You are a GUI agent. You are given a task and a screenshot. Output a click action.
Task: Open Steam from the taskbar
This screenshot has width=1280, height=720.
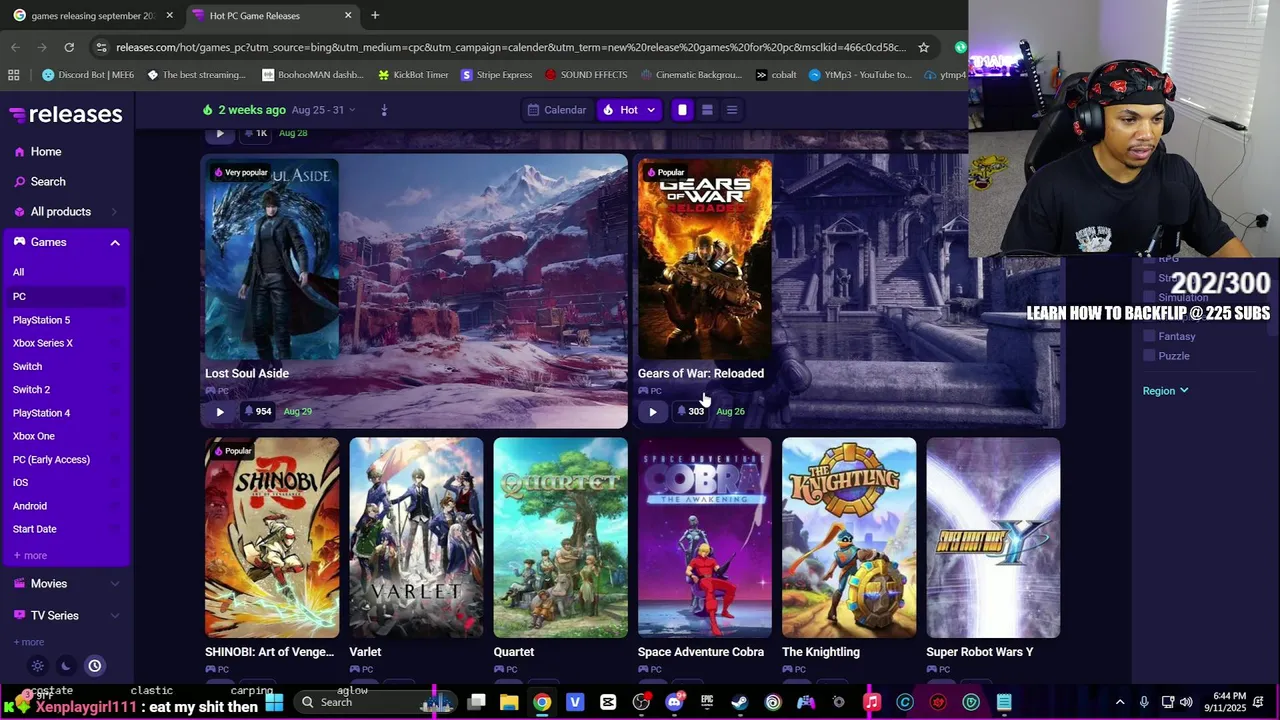(x=739, y=702)
